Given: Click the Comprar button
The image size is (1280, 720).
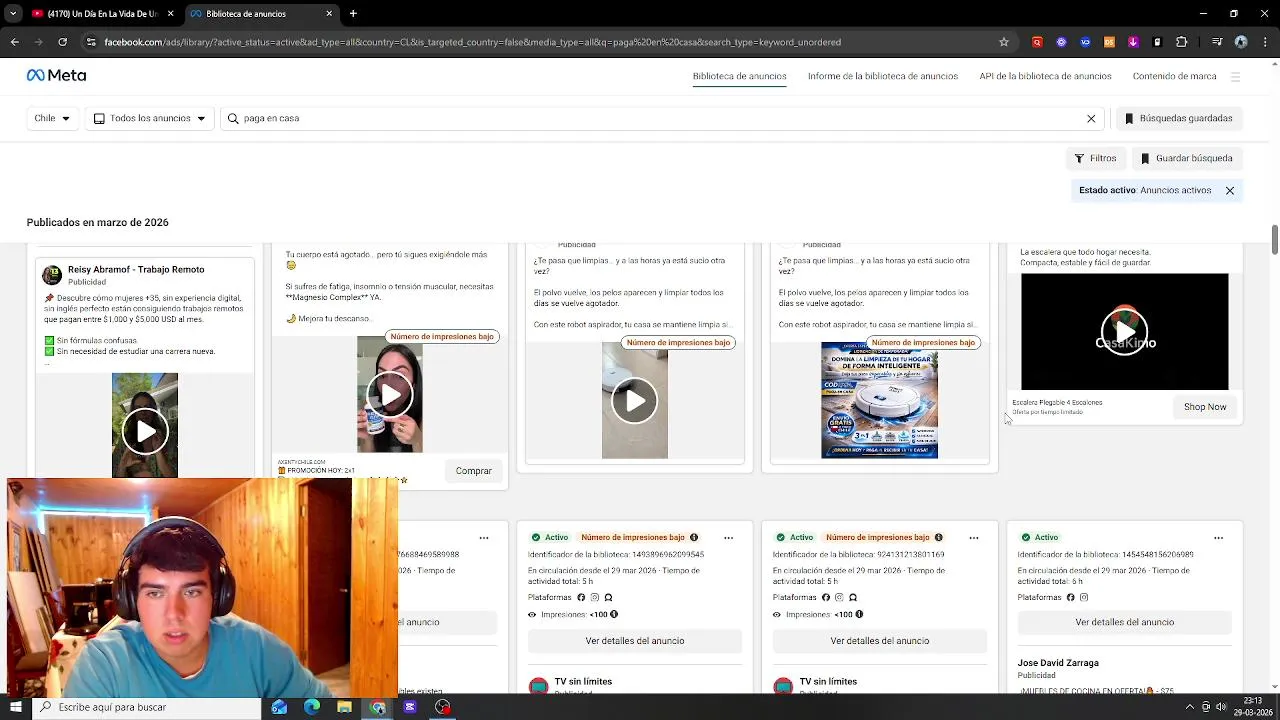Looking at the screenshot, I should (x=474, y=470).
